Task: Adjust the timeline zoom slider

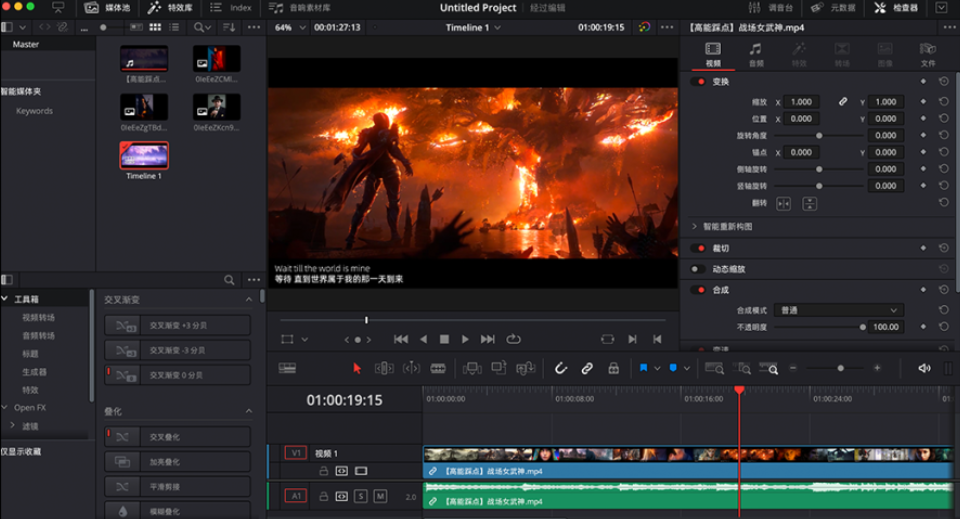Action: [x=840, y=368]
